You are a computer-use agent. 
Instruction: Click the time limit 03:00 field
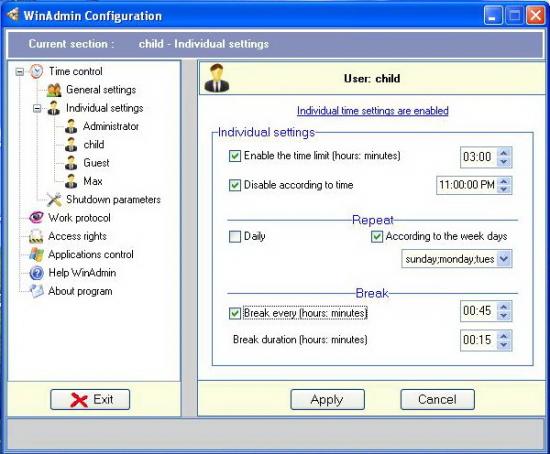[x=478, y=157]
